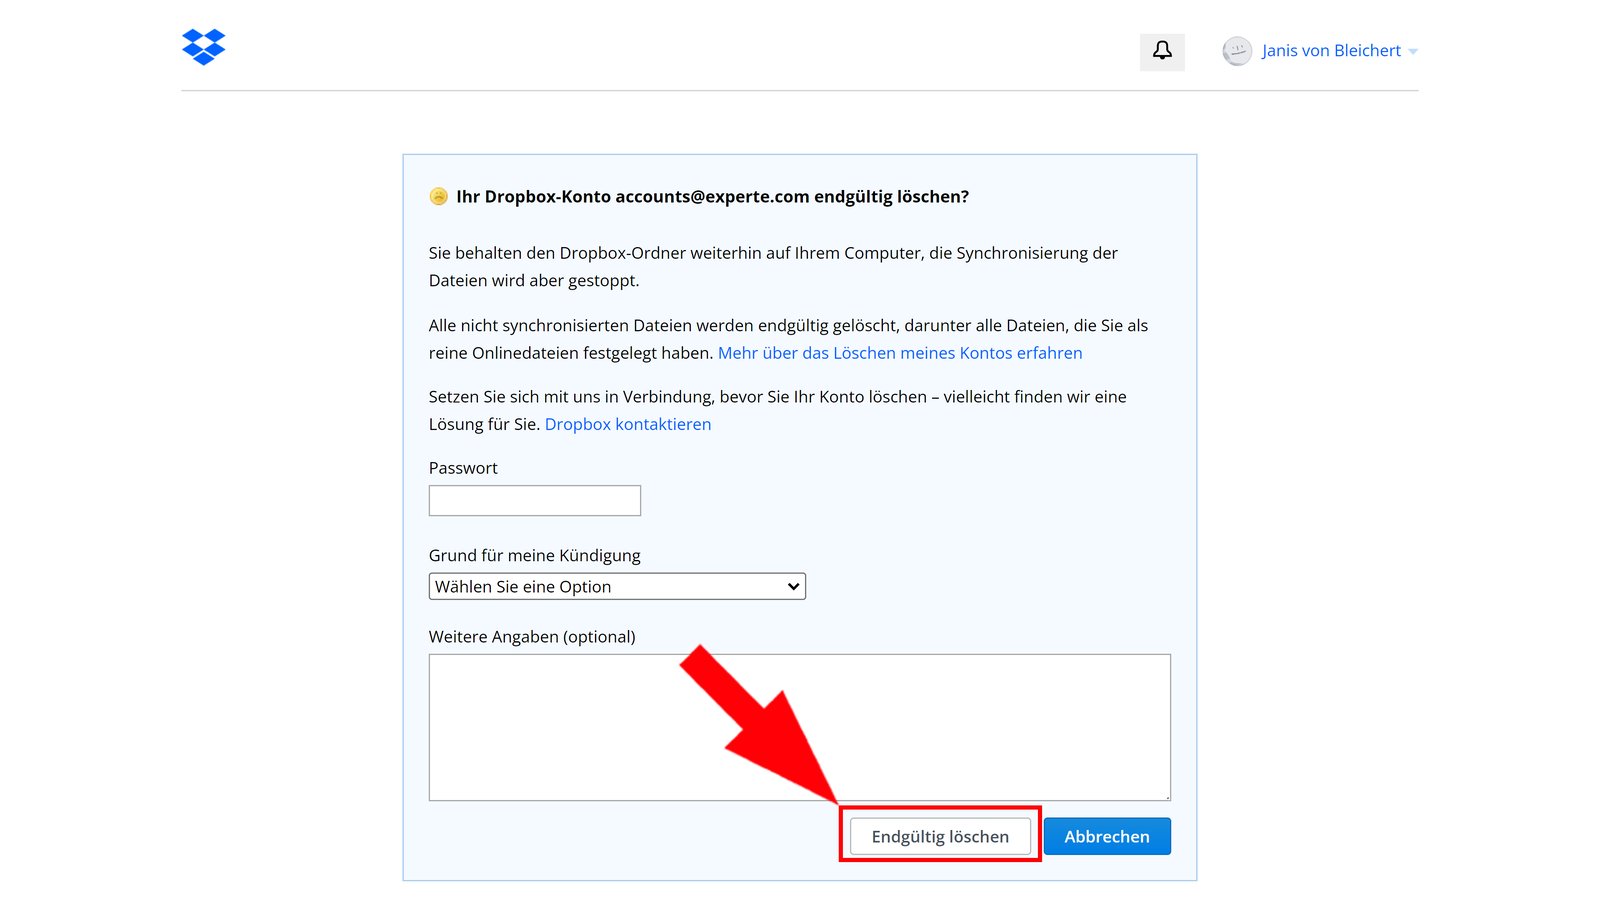The image size is (1600, 900).
Task: Click the Weitere Angaben text area
Action: tap(800, 727)
